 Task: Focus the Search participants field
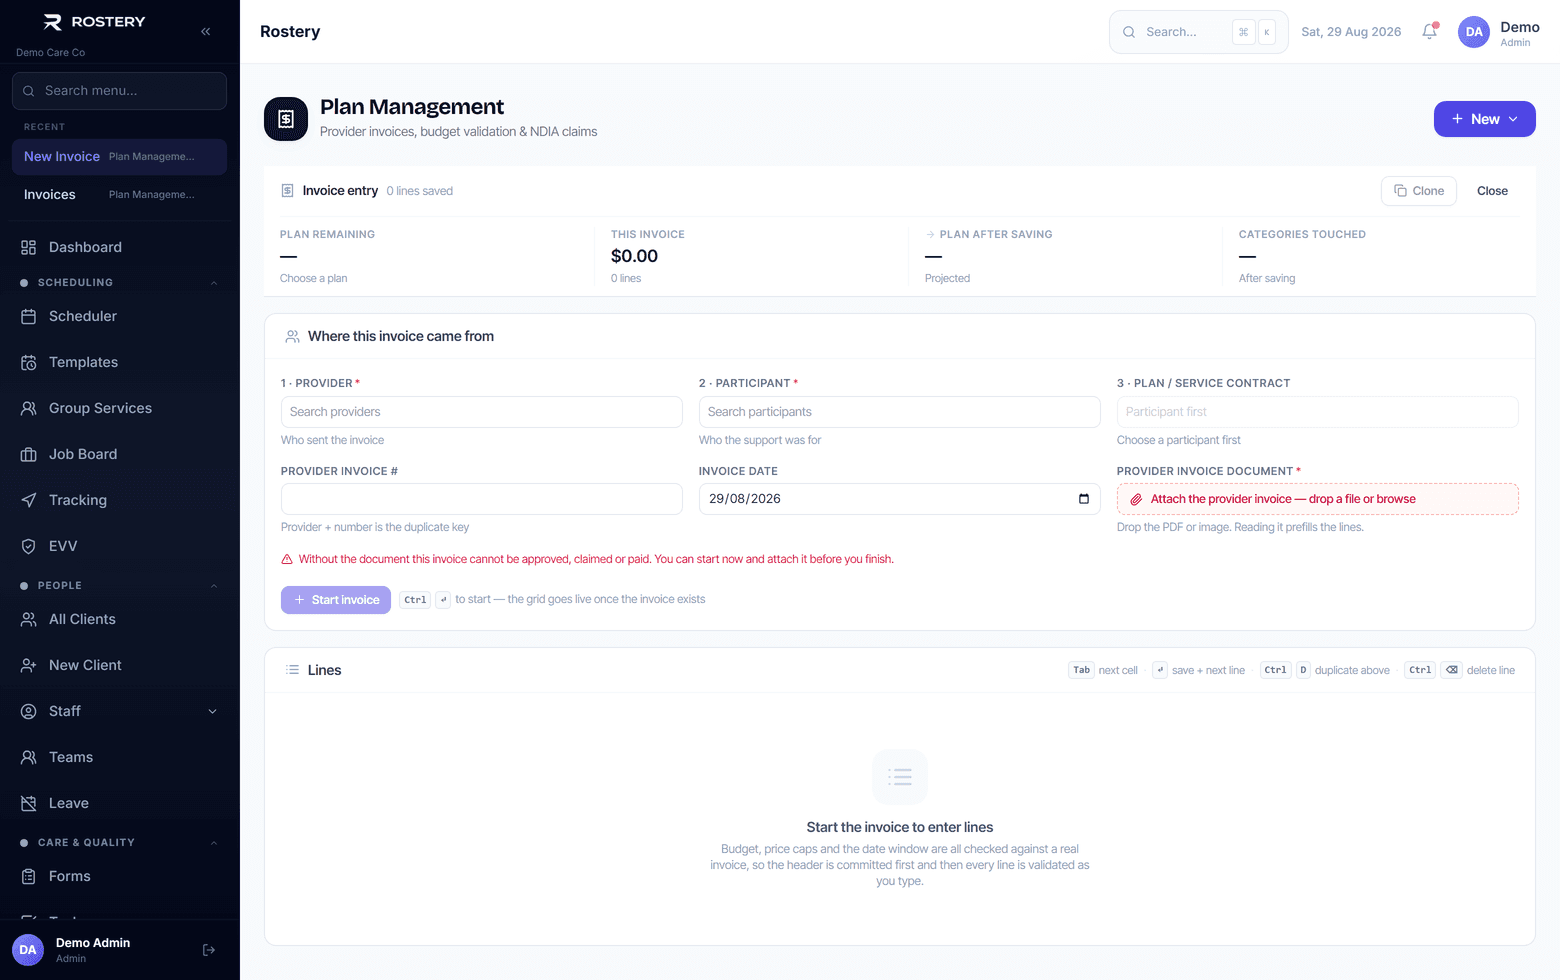[900, 412]
